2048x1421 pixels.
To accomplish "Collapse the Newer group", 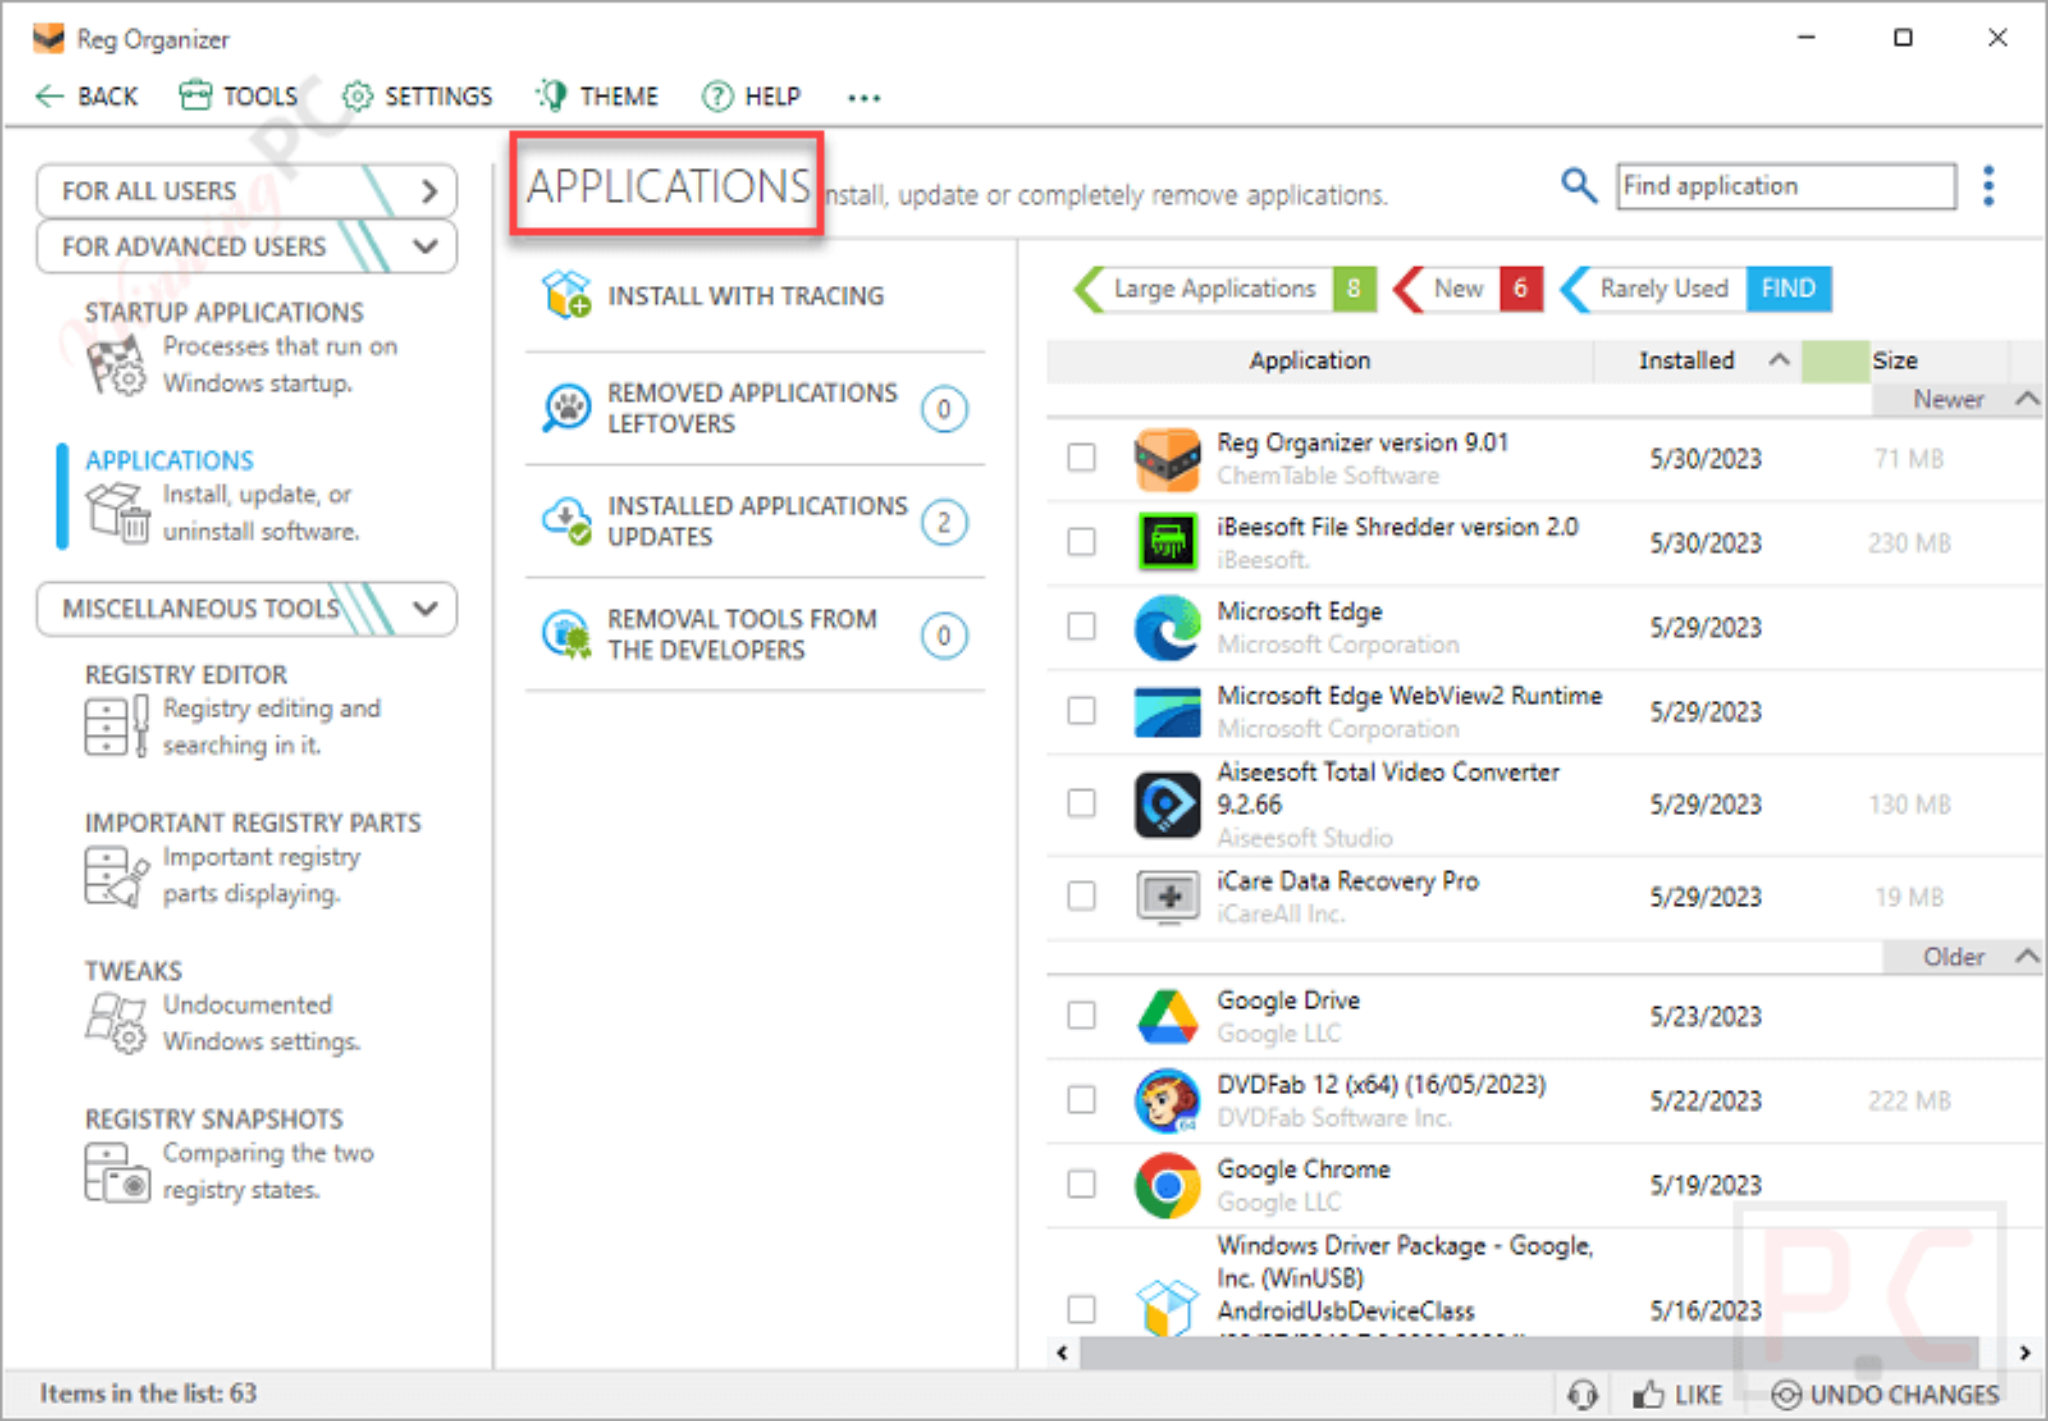I will (2027, 399).
